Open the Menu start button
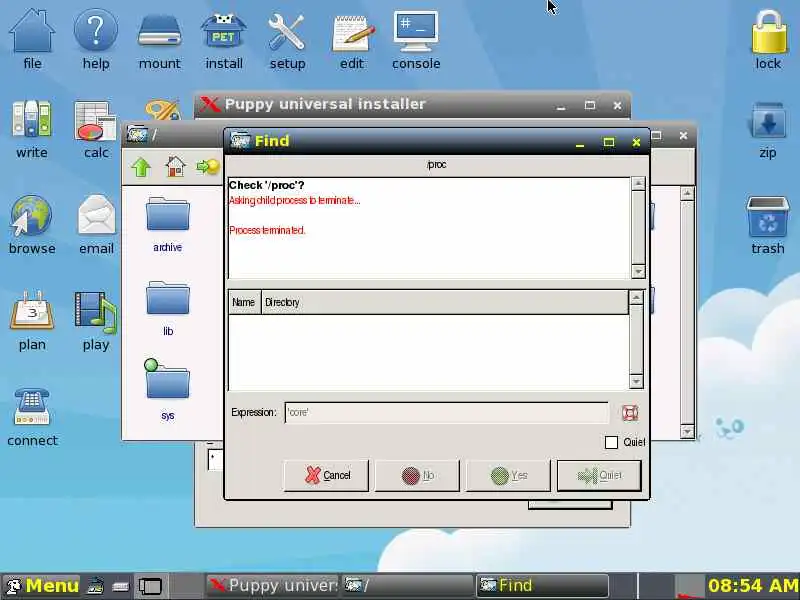This screenshot has height=600, width=800. tap(42, 586)
